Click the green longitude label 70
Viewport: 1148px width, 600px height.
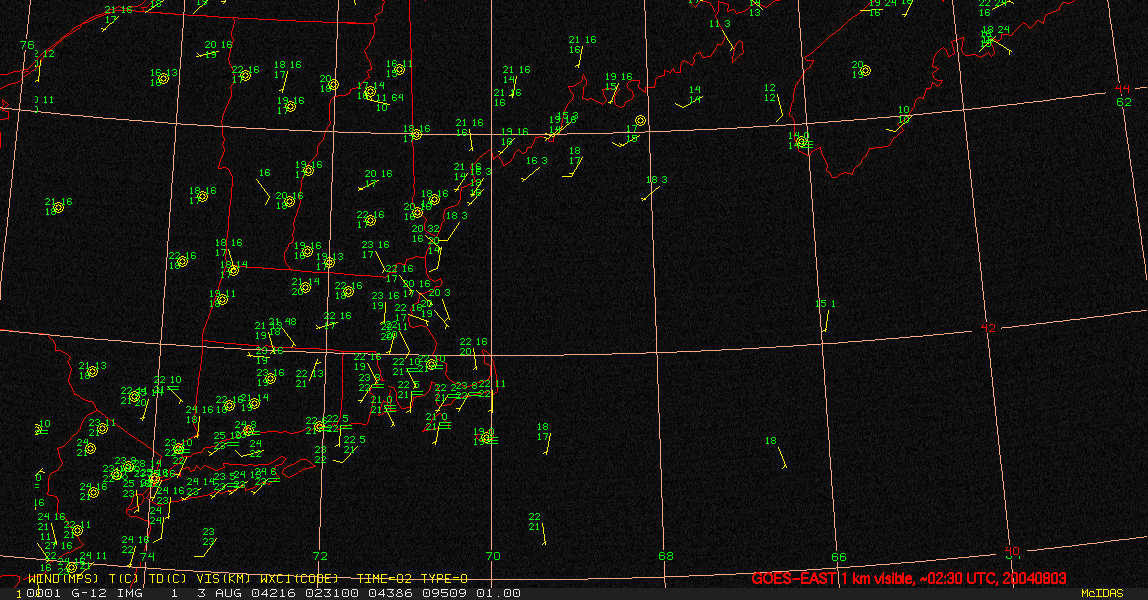(493, 556)
